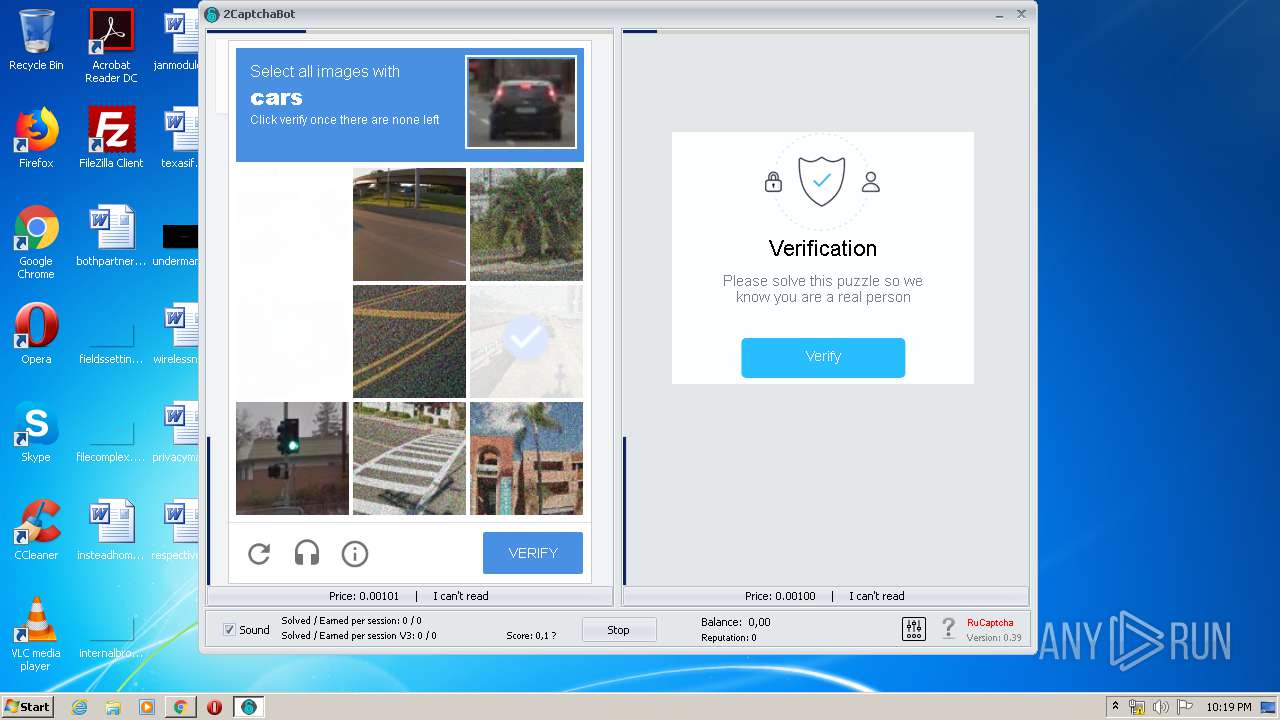The image size is (1280, 720).
Task: Deselect the checked captcha tile
Action: pos(526,341)
